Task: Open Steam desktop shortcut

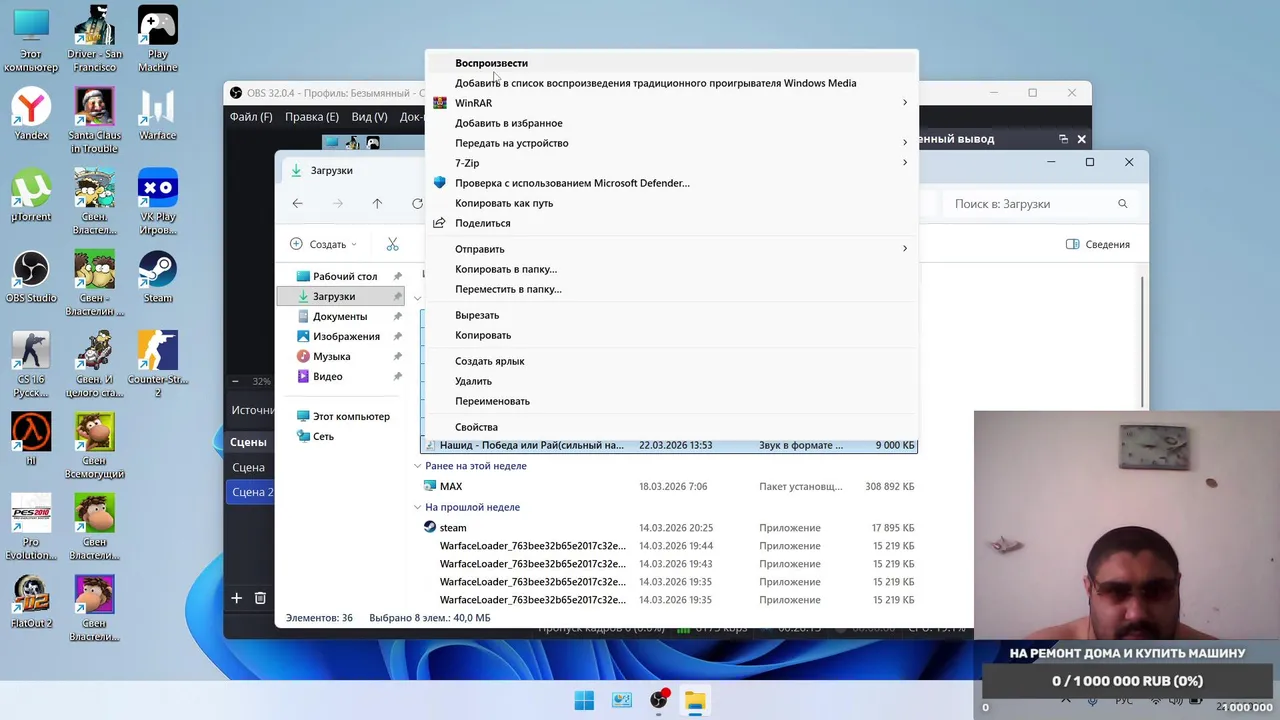Action: point(157,276)
